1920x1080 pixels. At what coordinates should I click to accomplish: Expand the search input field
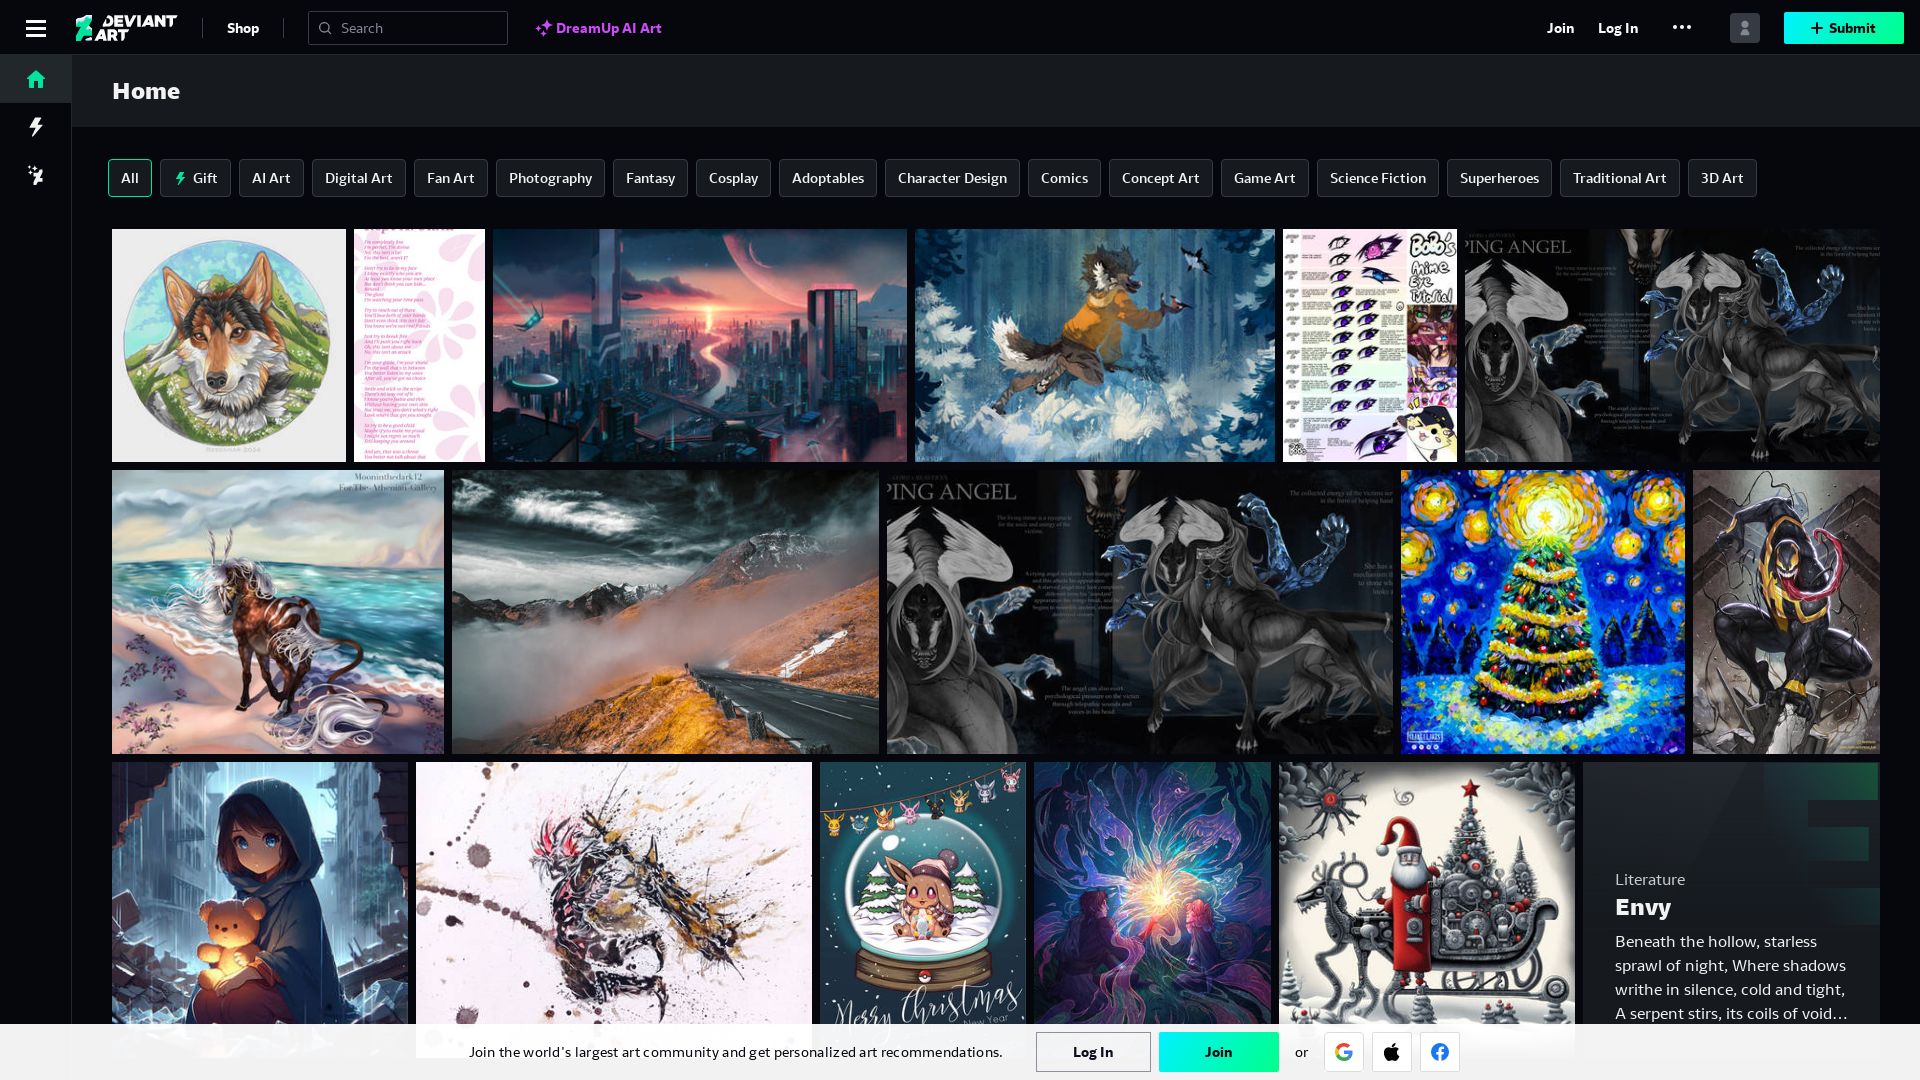[407, 26]
